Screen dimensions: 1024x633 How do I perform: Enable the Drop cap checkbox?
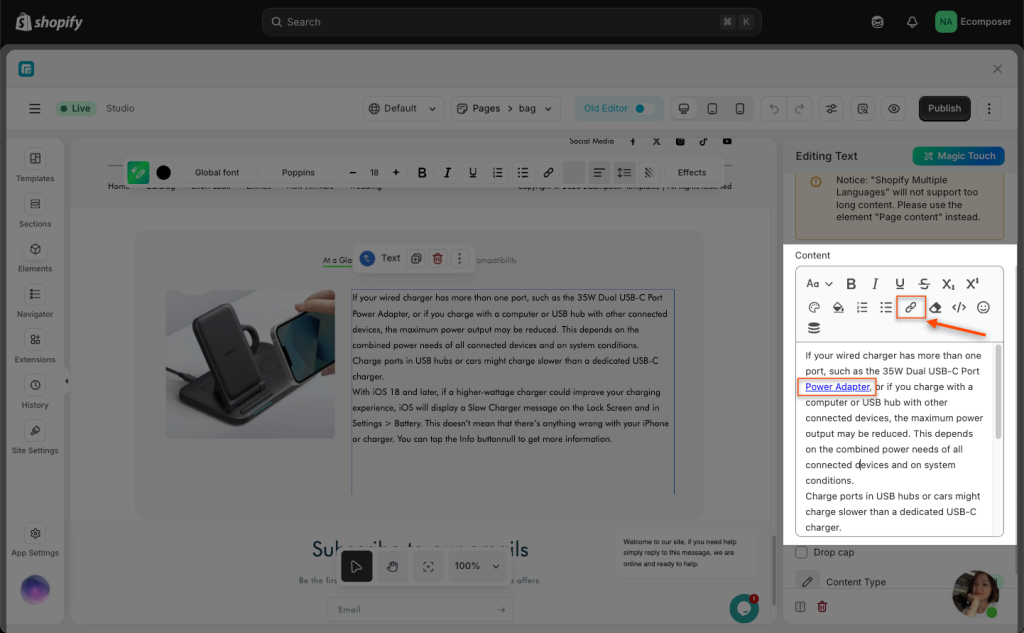(801, 552)
